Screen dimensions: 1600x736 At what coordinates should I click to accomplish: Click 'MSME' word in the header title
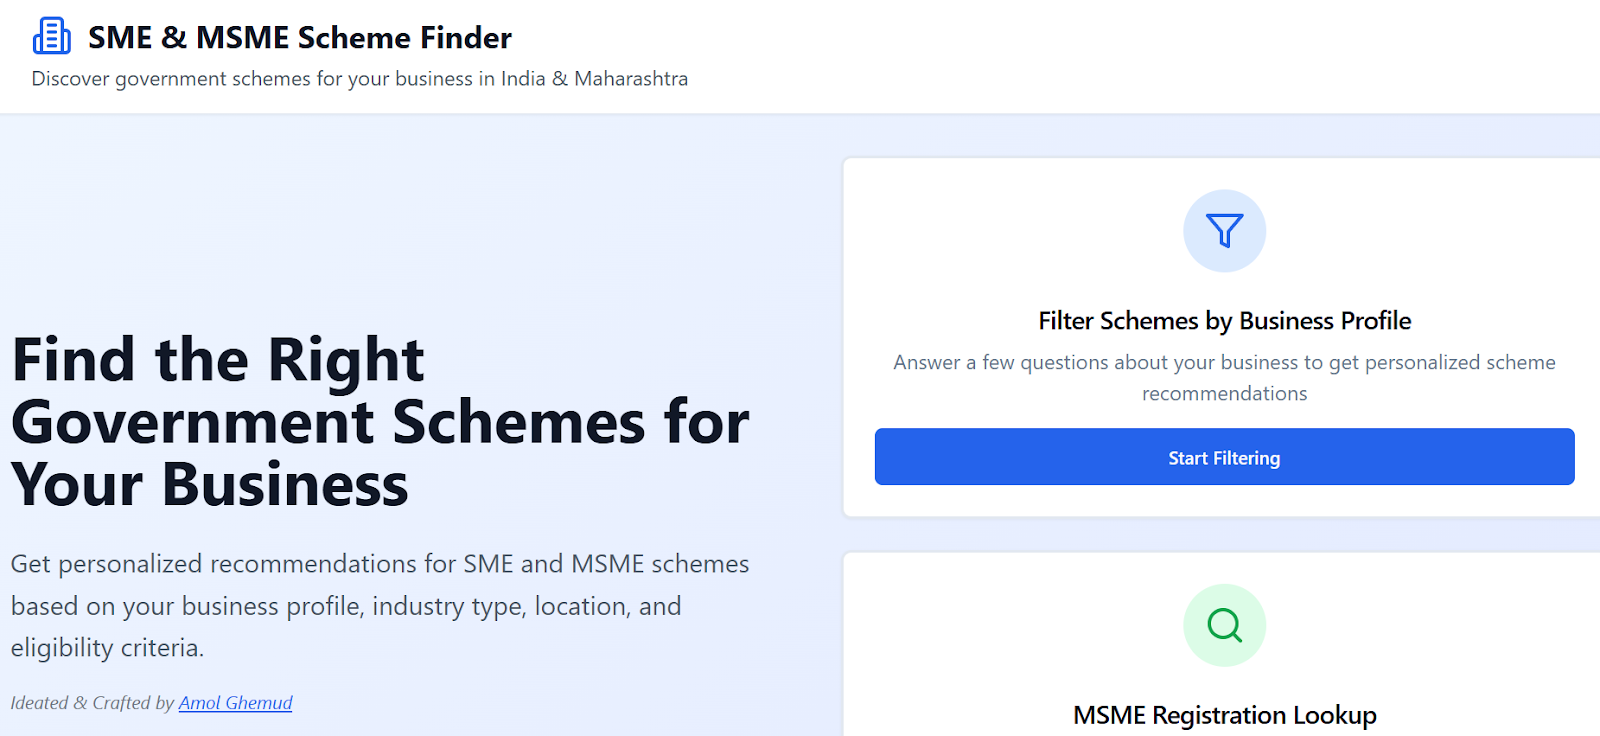point(243,38)
